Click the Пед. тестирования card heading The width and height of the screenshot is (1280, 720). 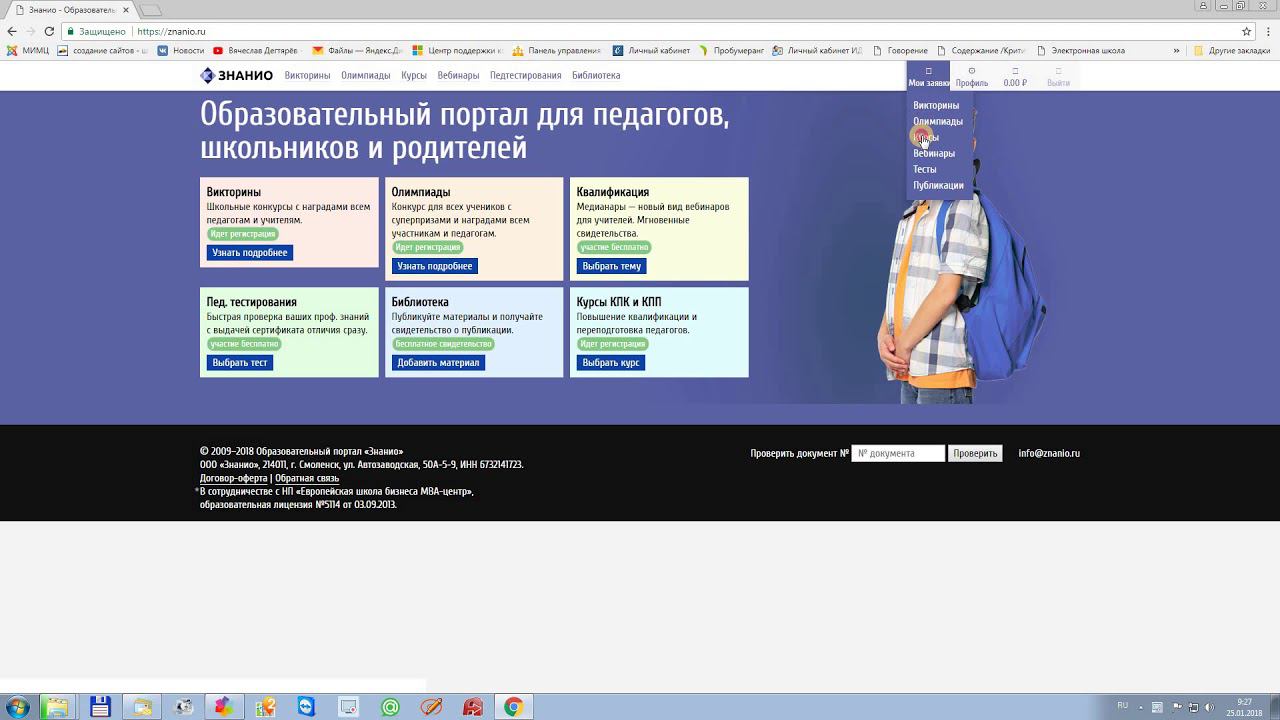(x=252, y=302)
